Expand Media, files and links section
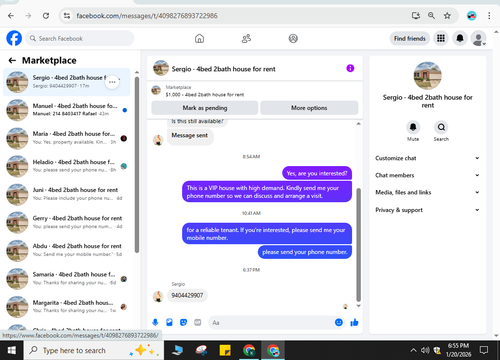This screenshot has height=360, width=500. pos(427,192)
